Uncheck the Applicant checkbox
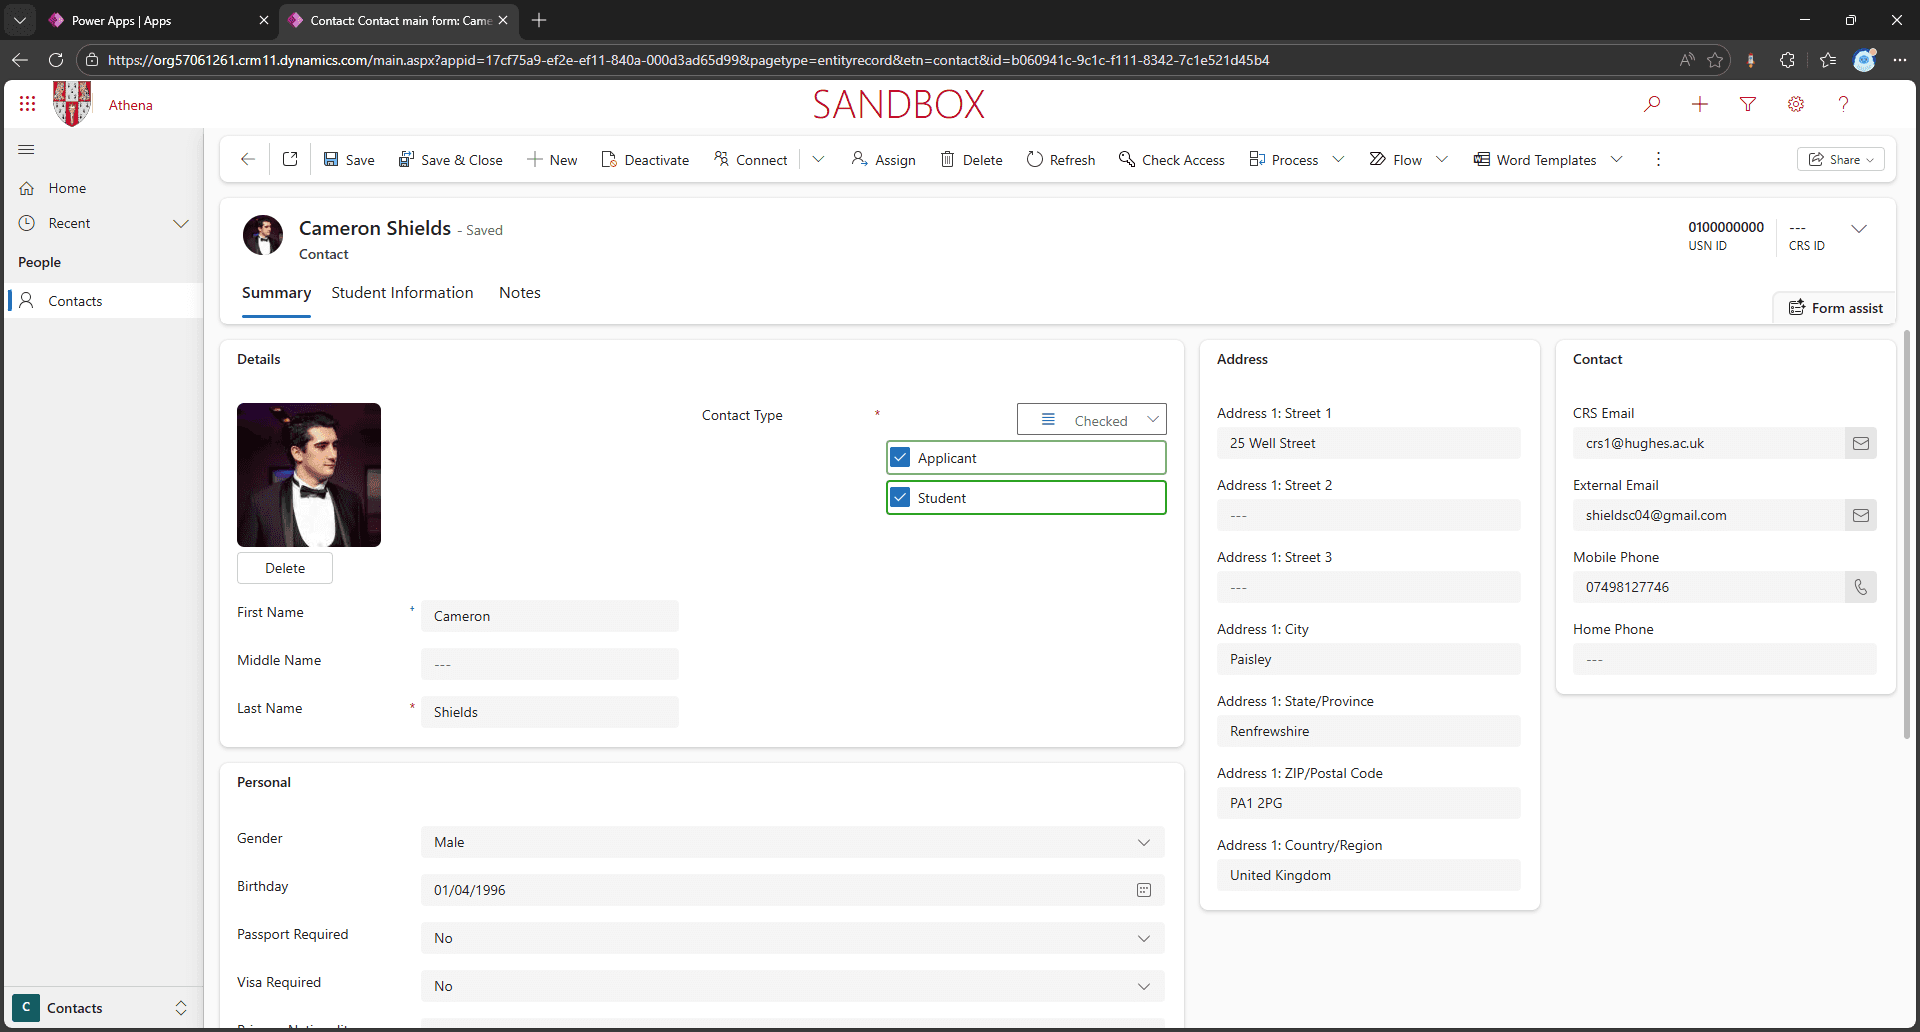Screen dimensions: 1920x1032 point(900,458)
